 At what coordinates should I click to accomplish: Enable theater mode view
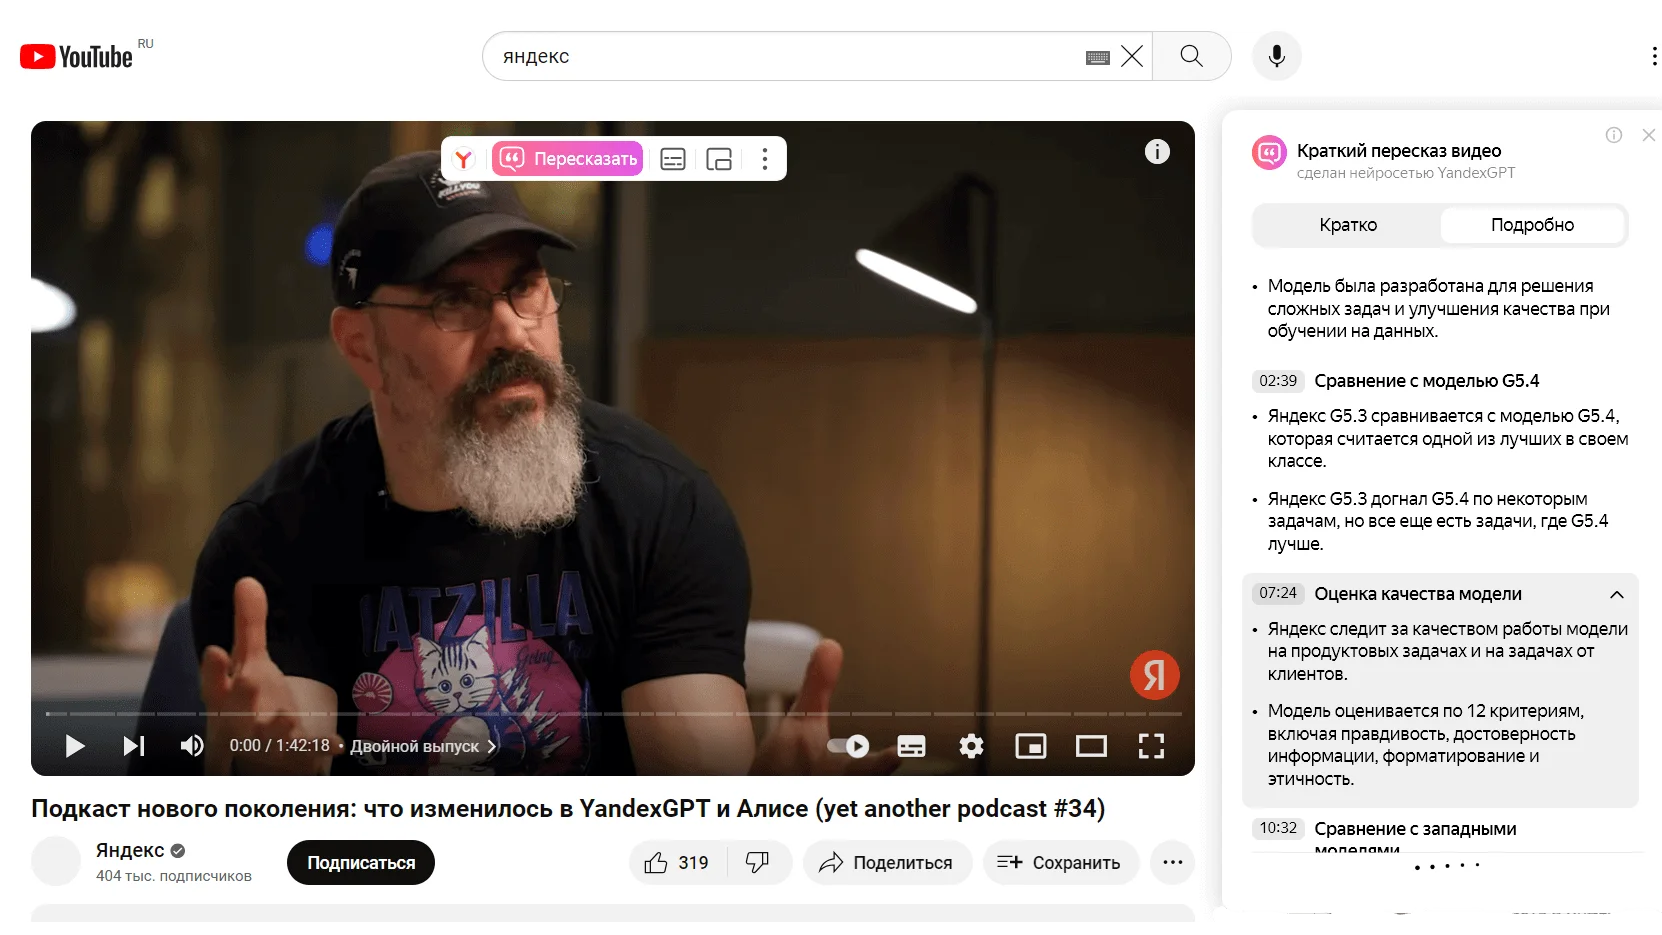pyautogui.click(x=1091, y=746)
